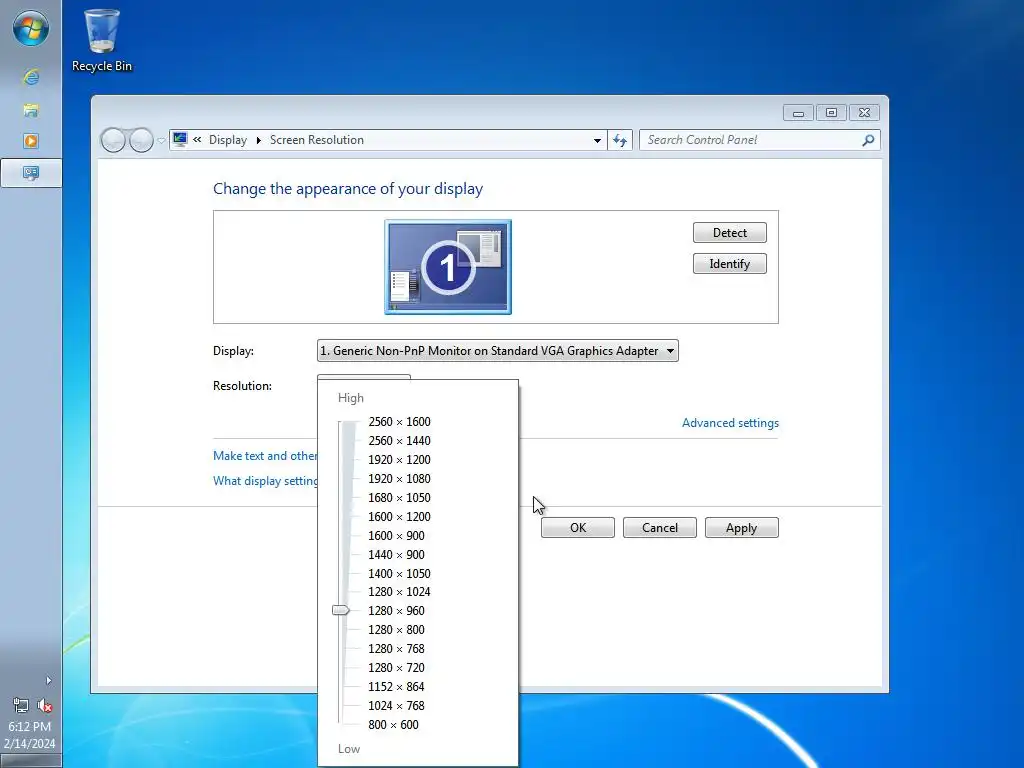Choose 1280 × 1024 resolution

point(399,592)
